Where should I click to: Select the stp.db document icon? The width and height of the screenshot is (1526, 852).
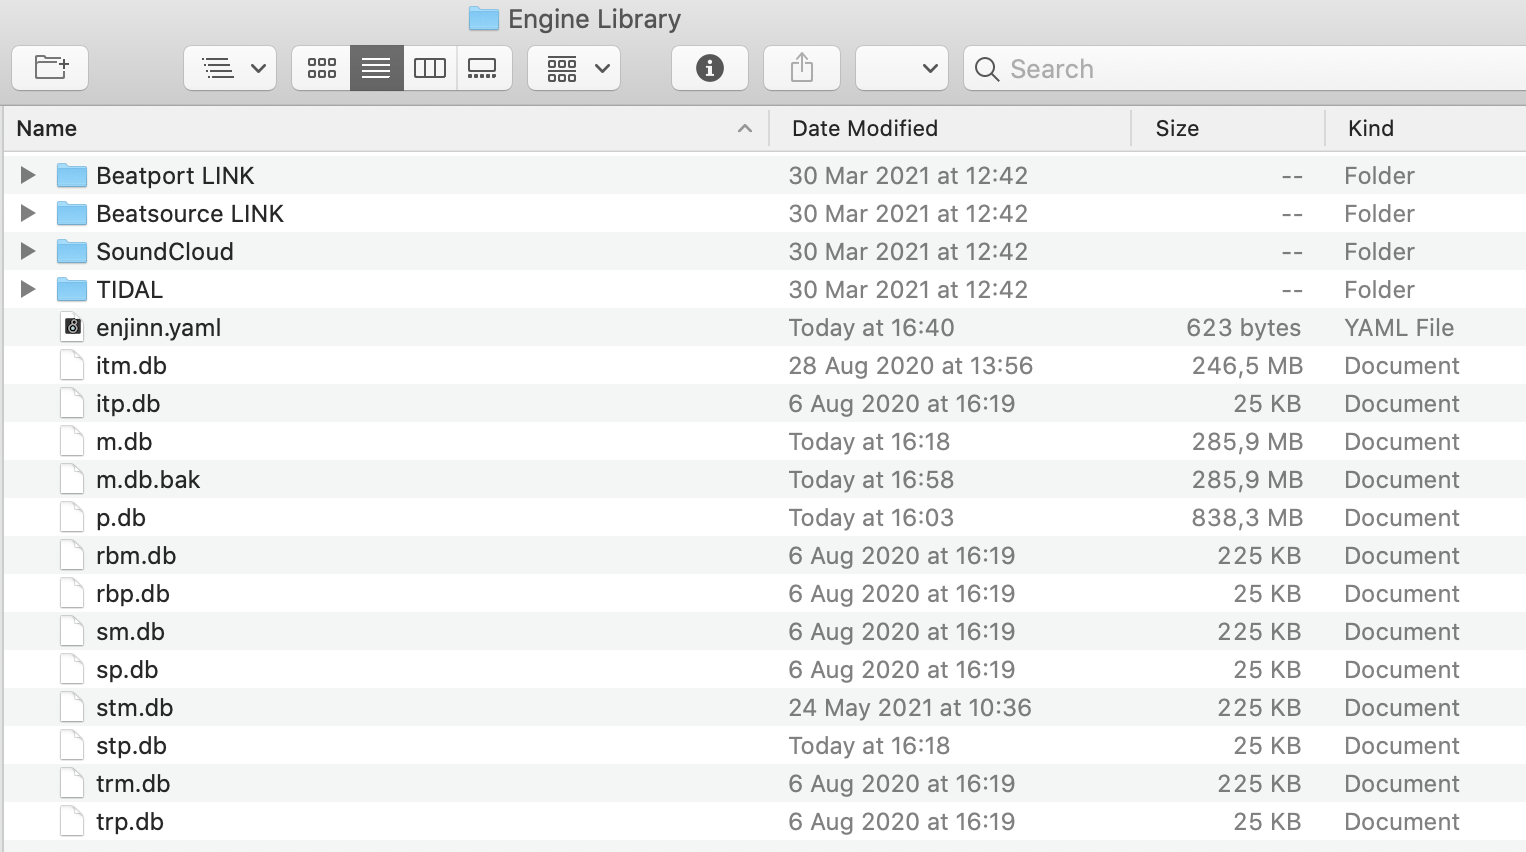tap(72, 745)
